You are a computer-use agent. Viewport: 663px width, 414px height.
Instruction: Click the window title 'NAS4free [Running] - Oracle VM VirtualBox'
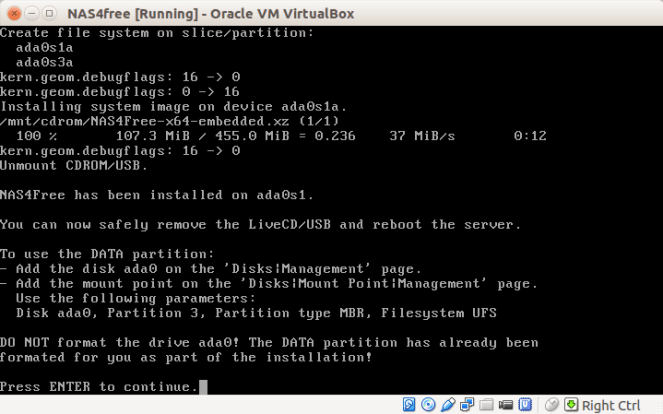(211, 14)
